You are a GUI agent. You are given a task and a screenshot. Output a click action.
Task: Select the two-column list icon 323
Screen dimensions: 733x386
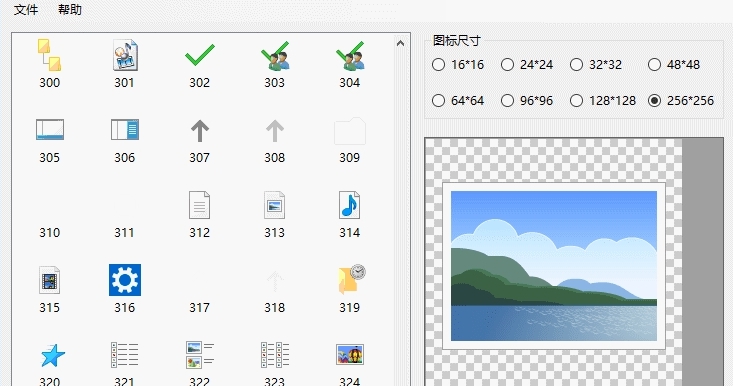[275, 355]
